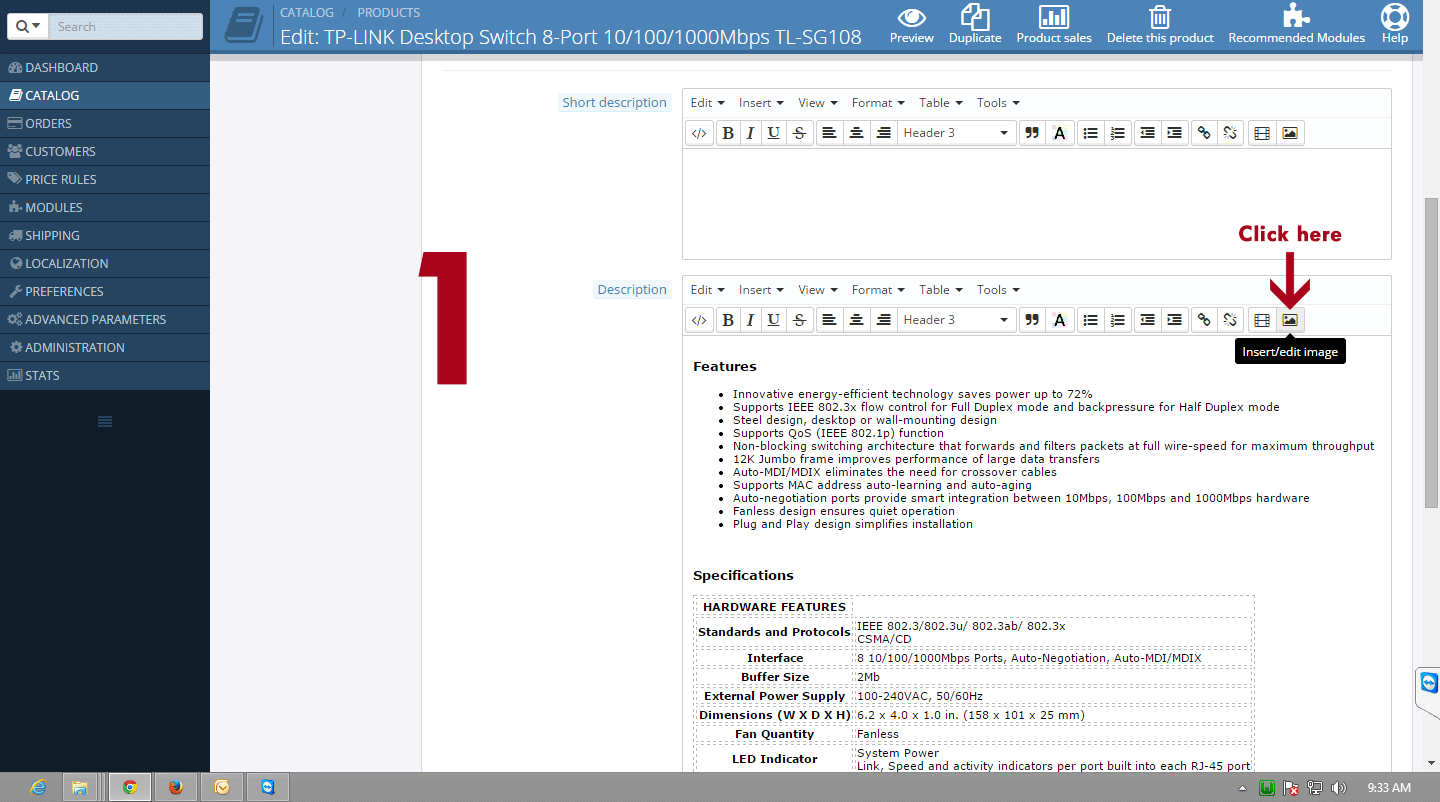The image size is (1440, 802).
Task: Add bullet list in Short description editor
Action: (x=1091, y=133)
